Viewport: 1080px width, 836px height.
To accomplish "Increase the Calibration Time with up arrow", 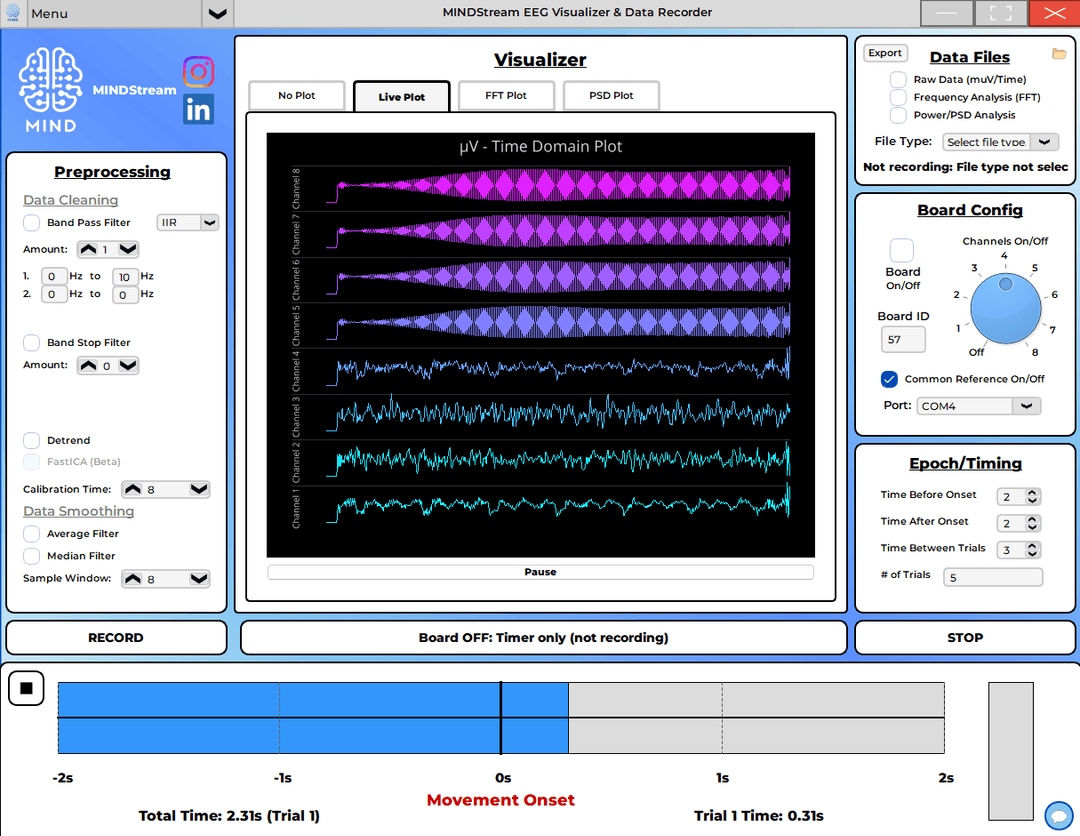I will click(x=132, y=490).
